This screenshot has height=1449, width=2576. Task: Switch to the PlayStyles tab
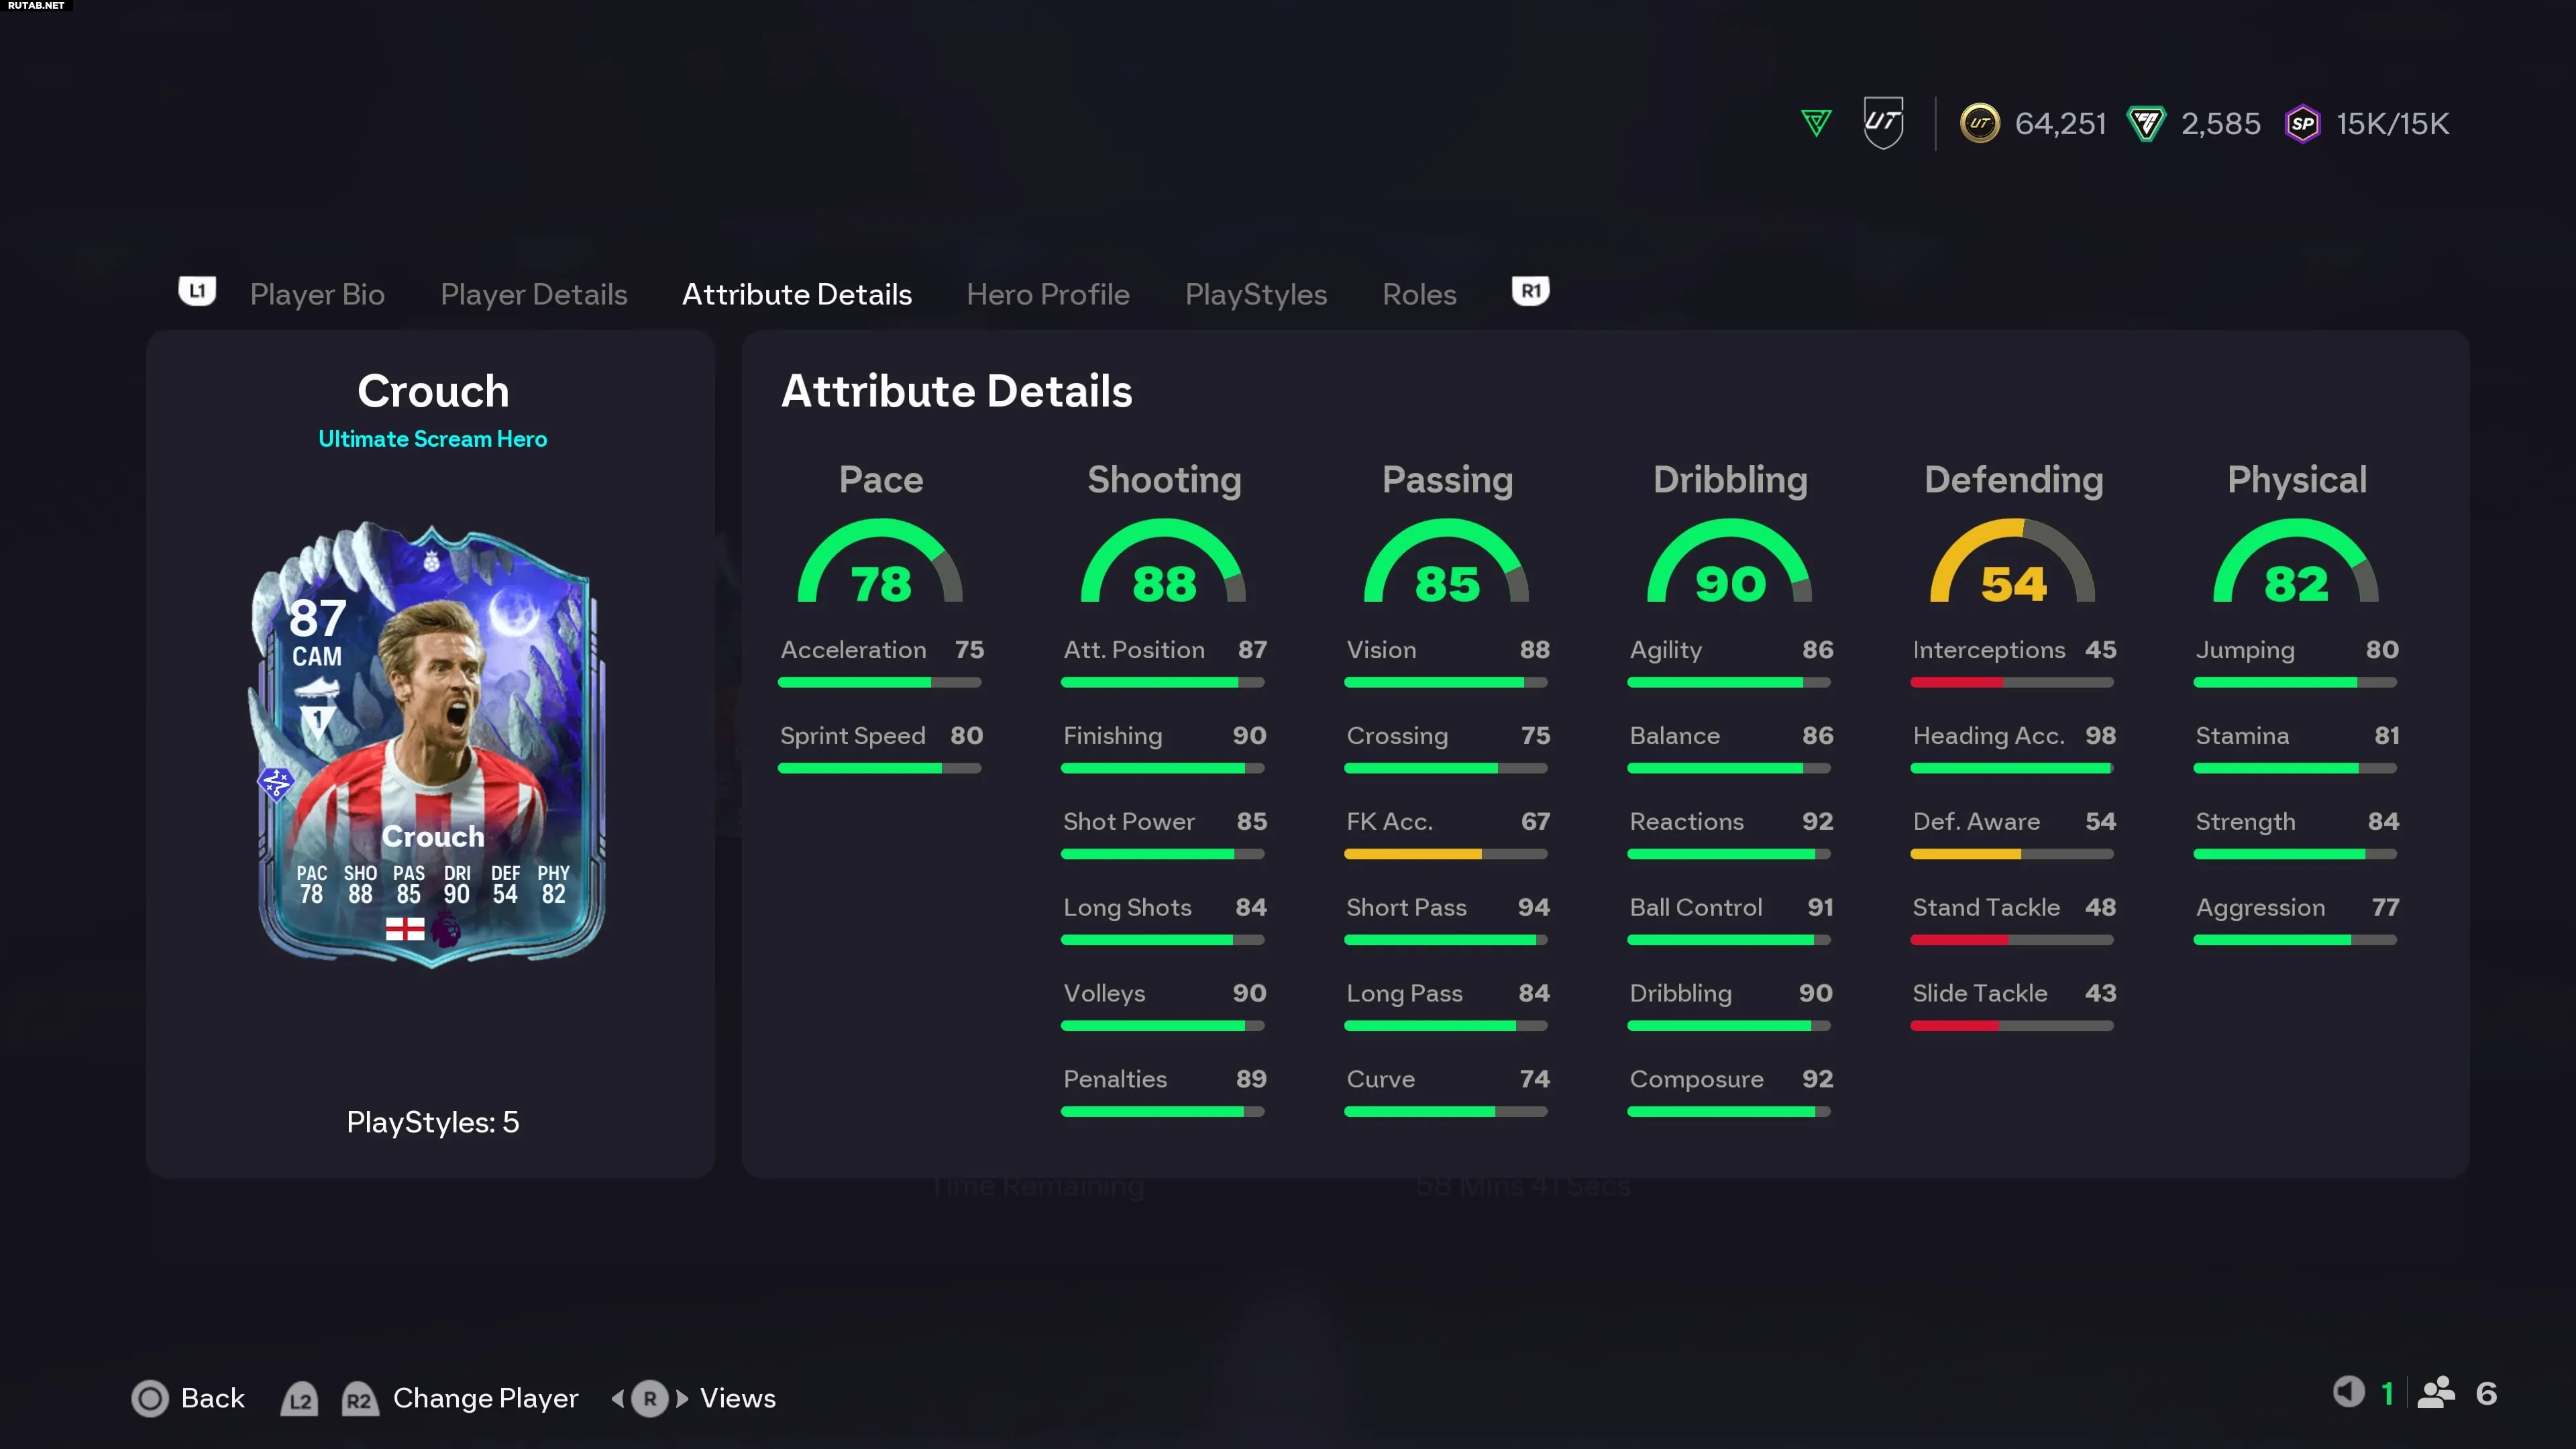pyautogui.click(x=1255, y=294)
